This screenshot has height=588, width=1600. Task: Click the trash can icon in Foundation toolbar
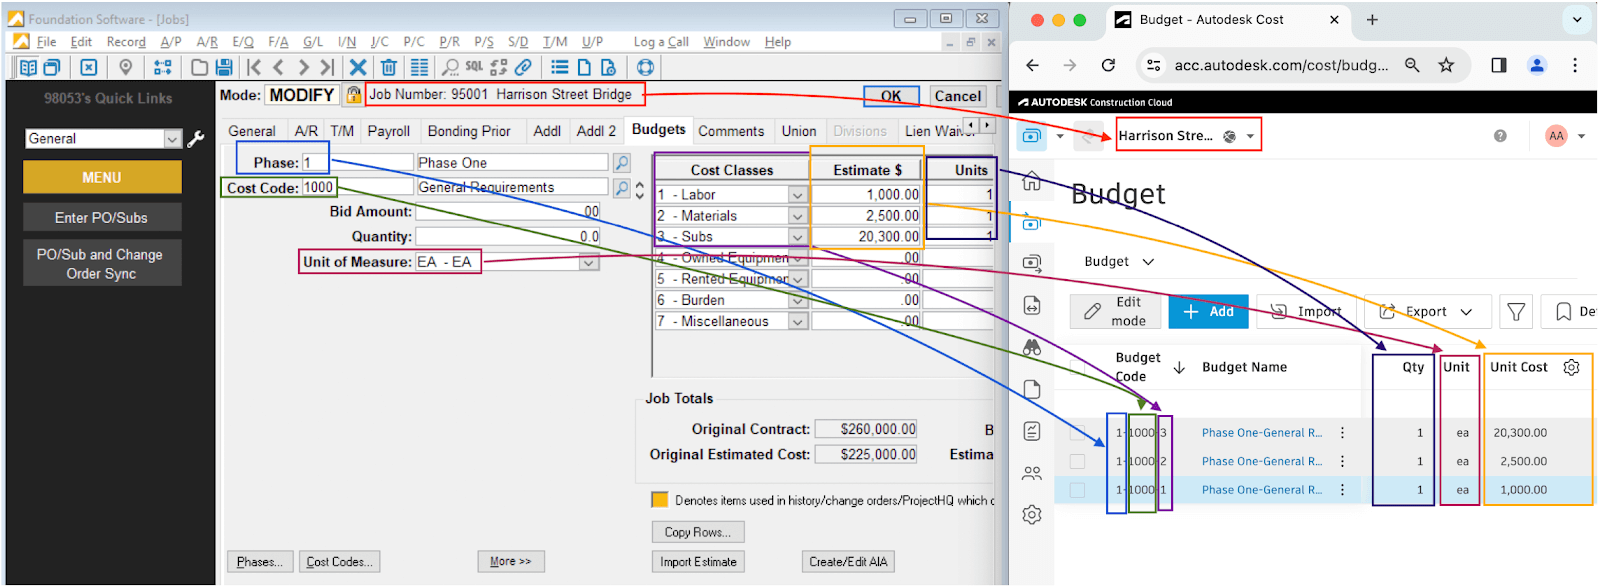[389, 67]
